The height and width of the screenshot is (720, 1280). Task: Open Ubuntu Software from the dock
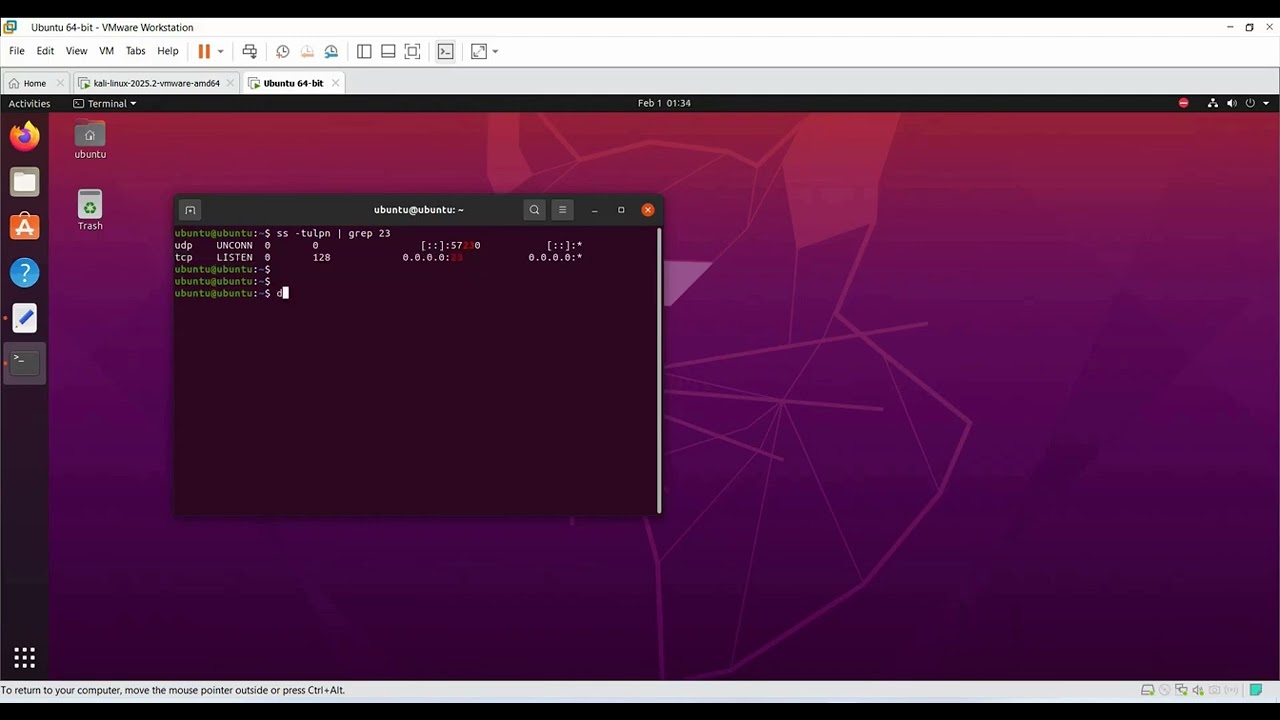pos(25,227)
